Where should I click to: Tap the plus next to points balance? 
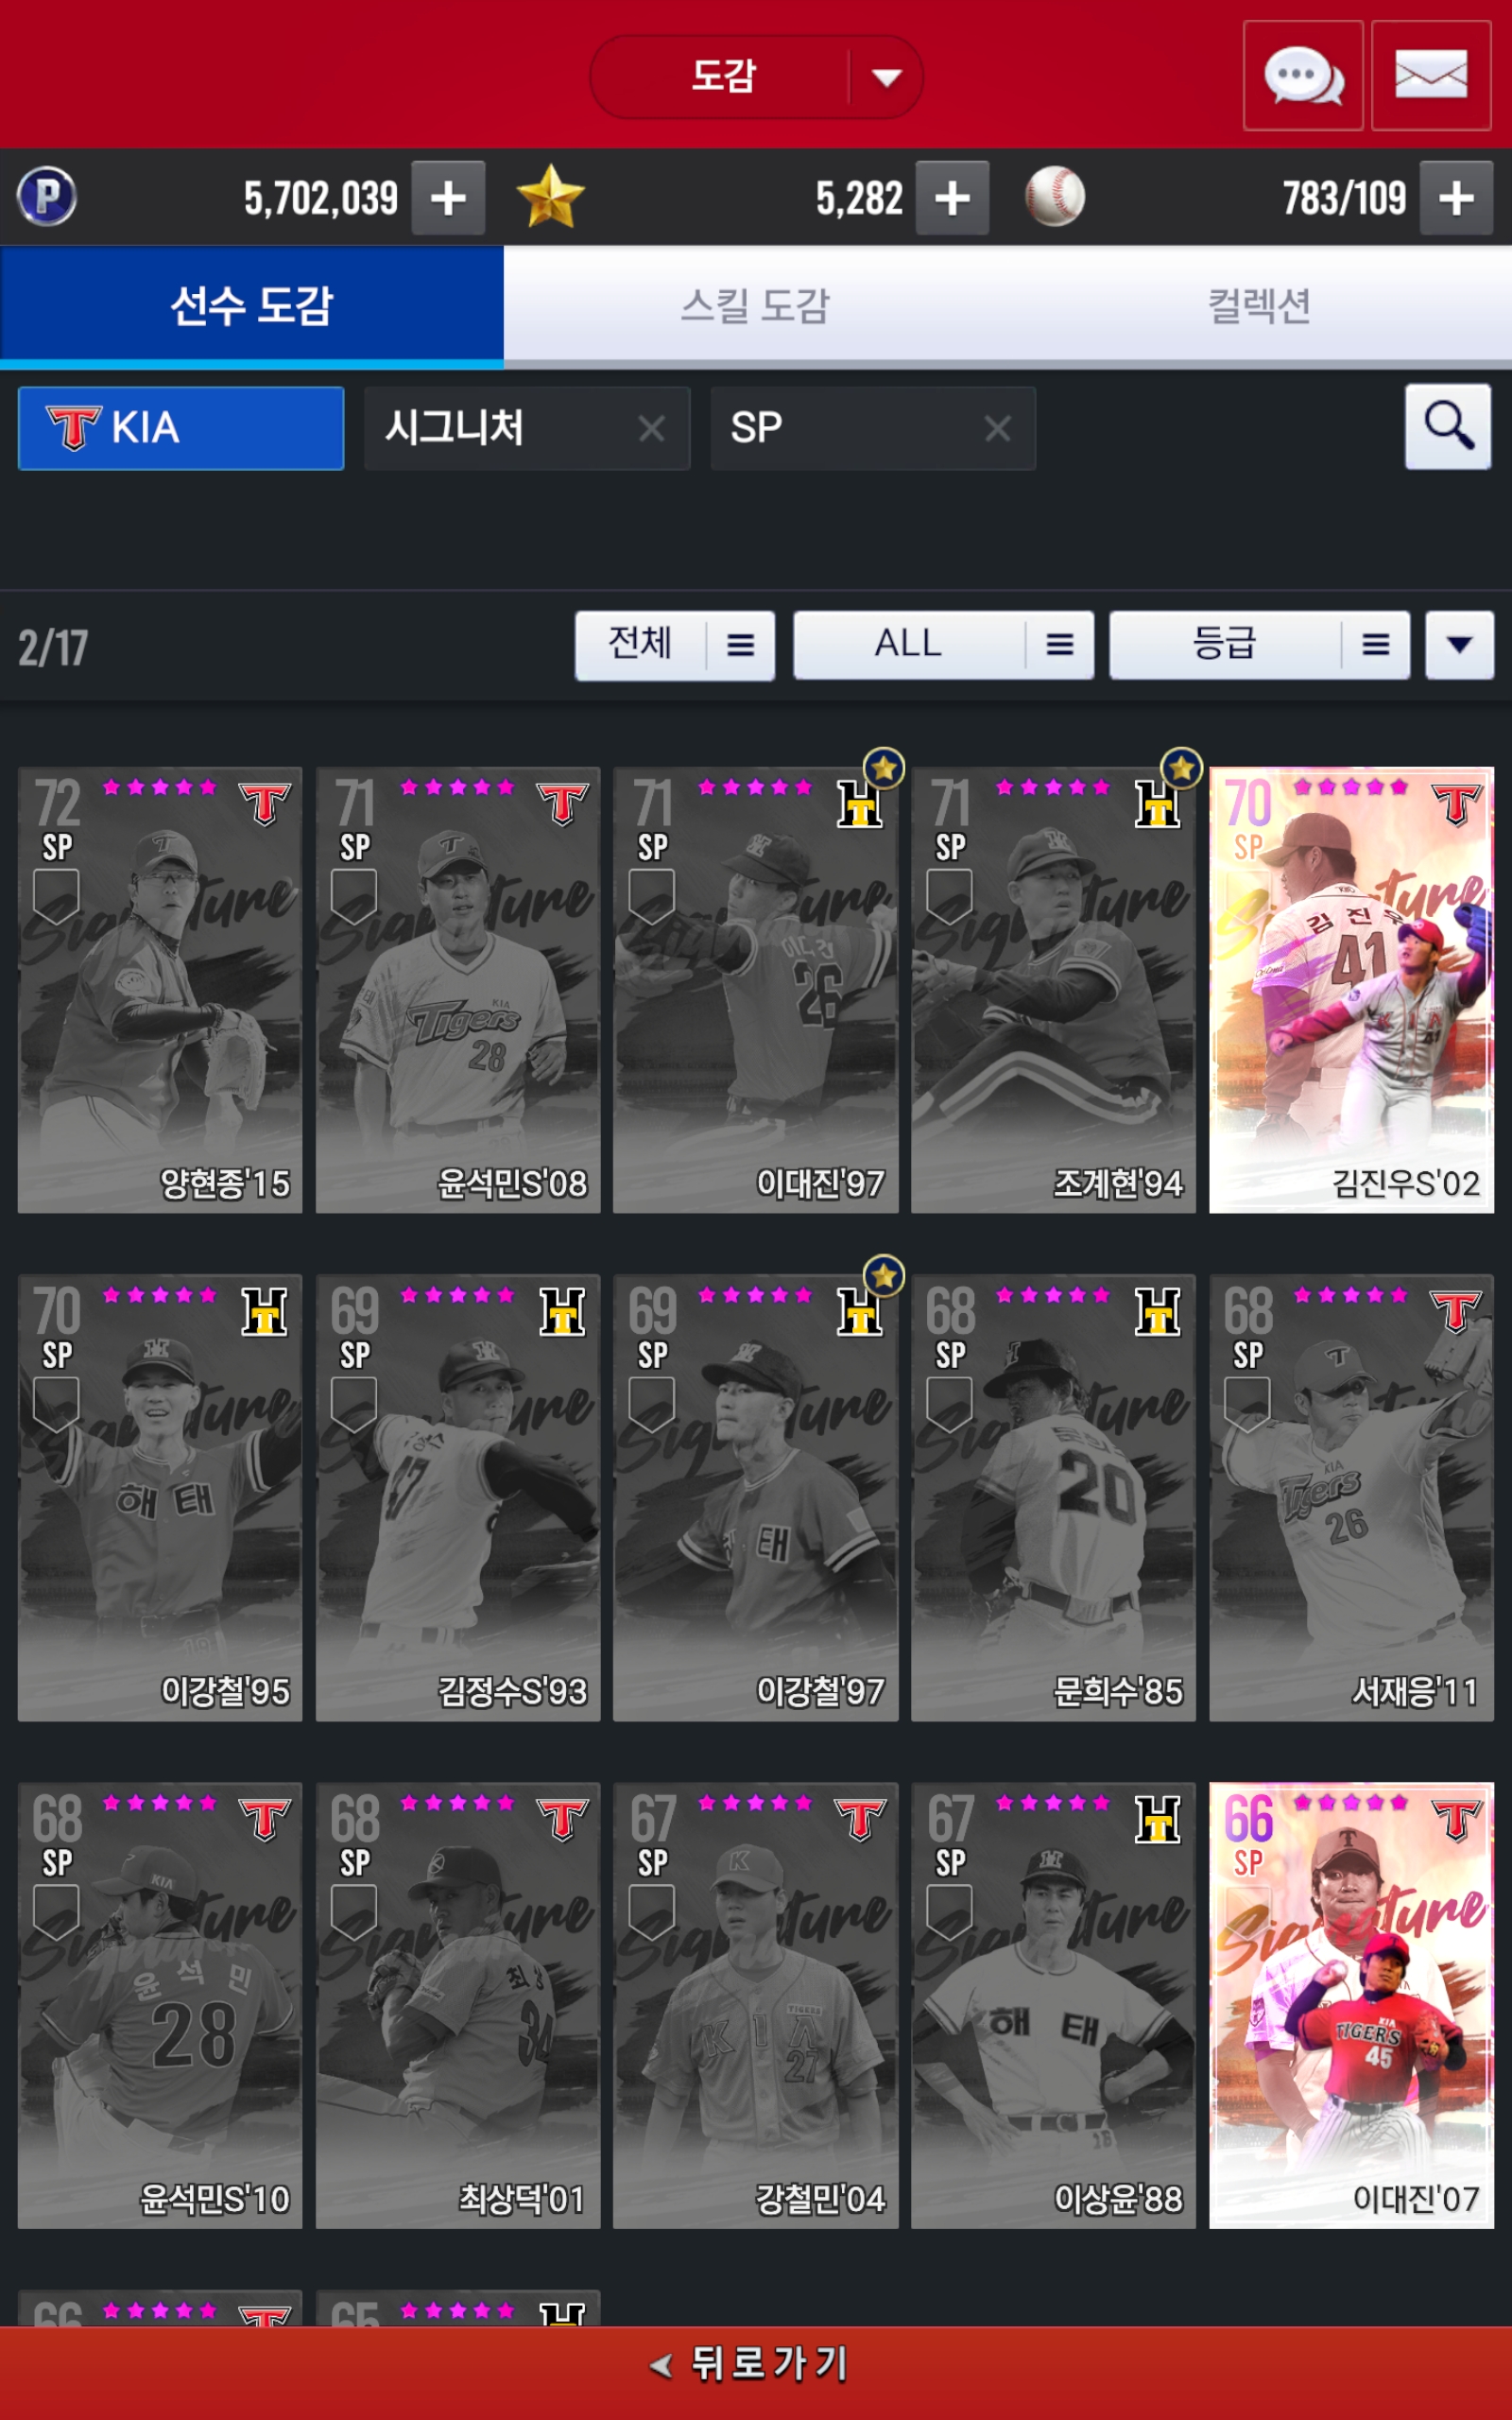(x=448, y=198)
